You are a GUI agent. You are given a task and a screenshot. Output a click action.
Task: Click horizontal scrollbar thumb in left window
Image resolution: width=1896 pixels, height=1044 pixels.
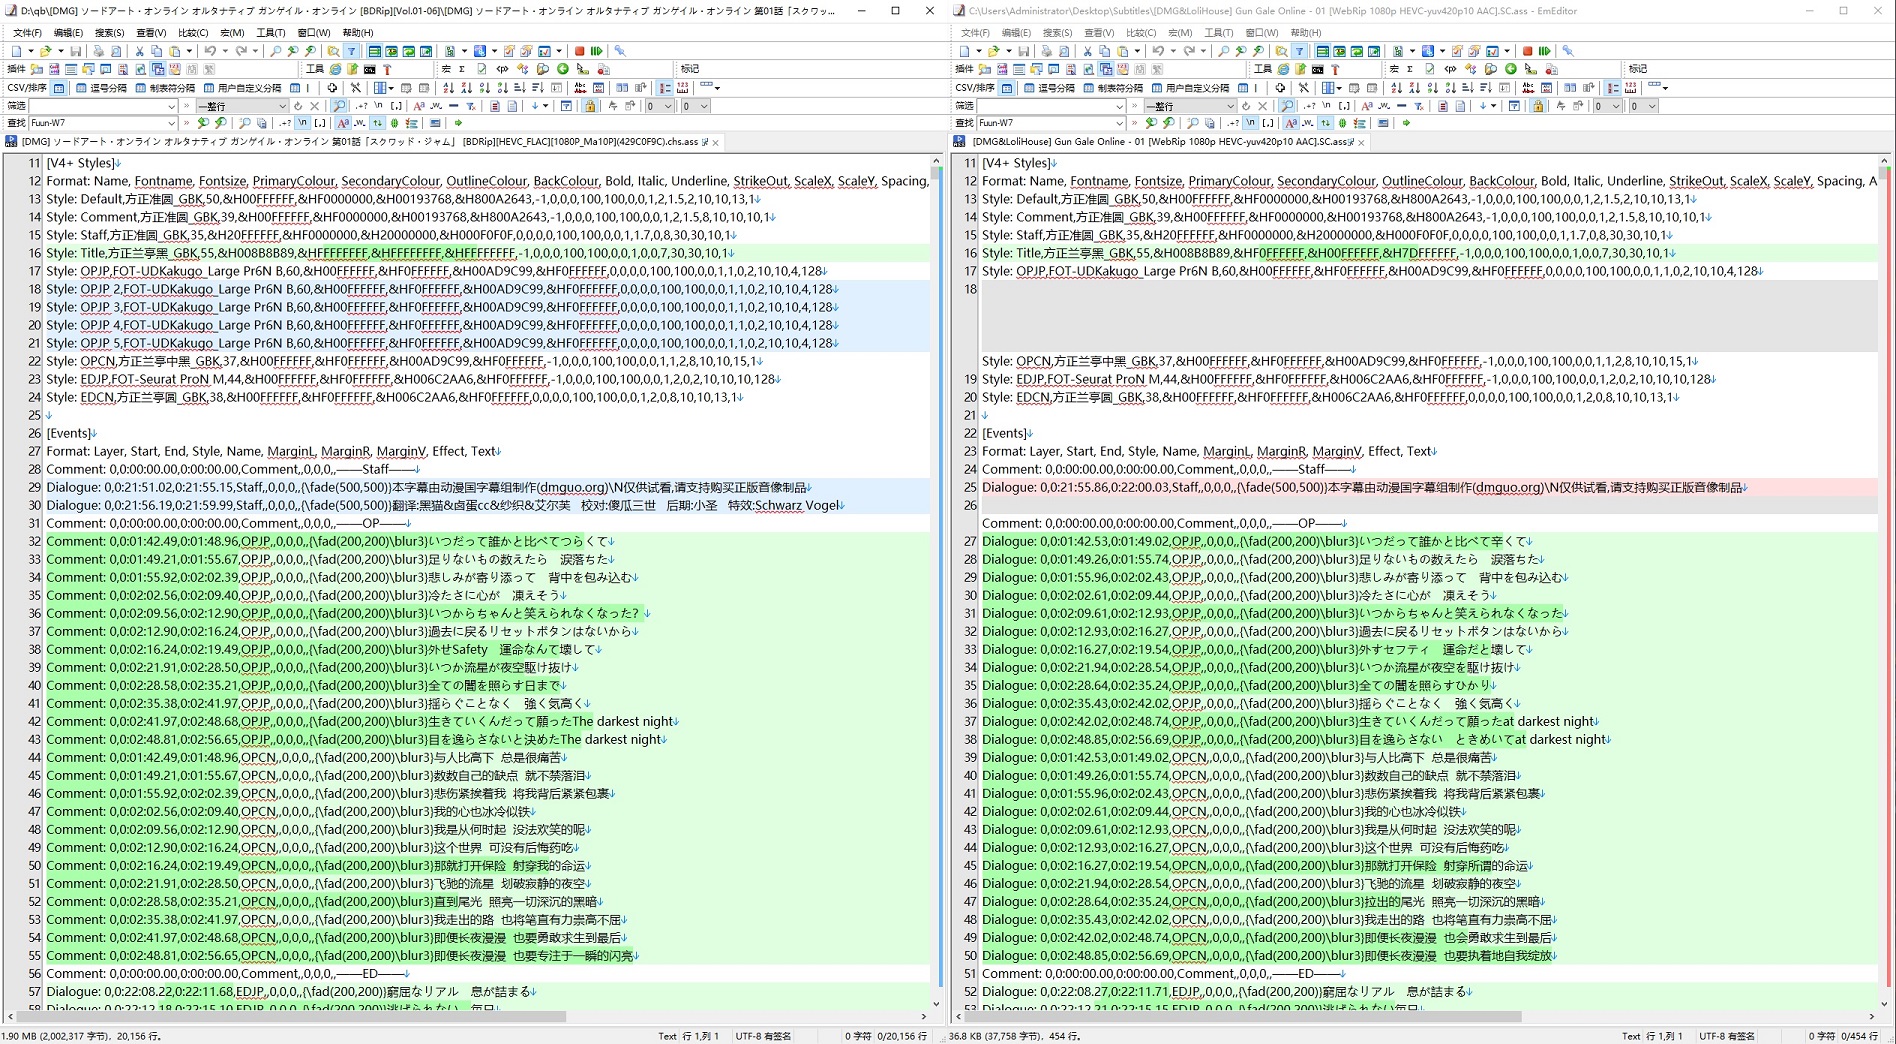coord(292,1016)
